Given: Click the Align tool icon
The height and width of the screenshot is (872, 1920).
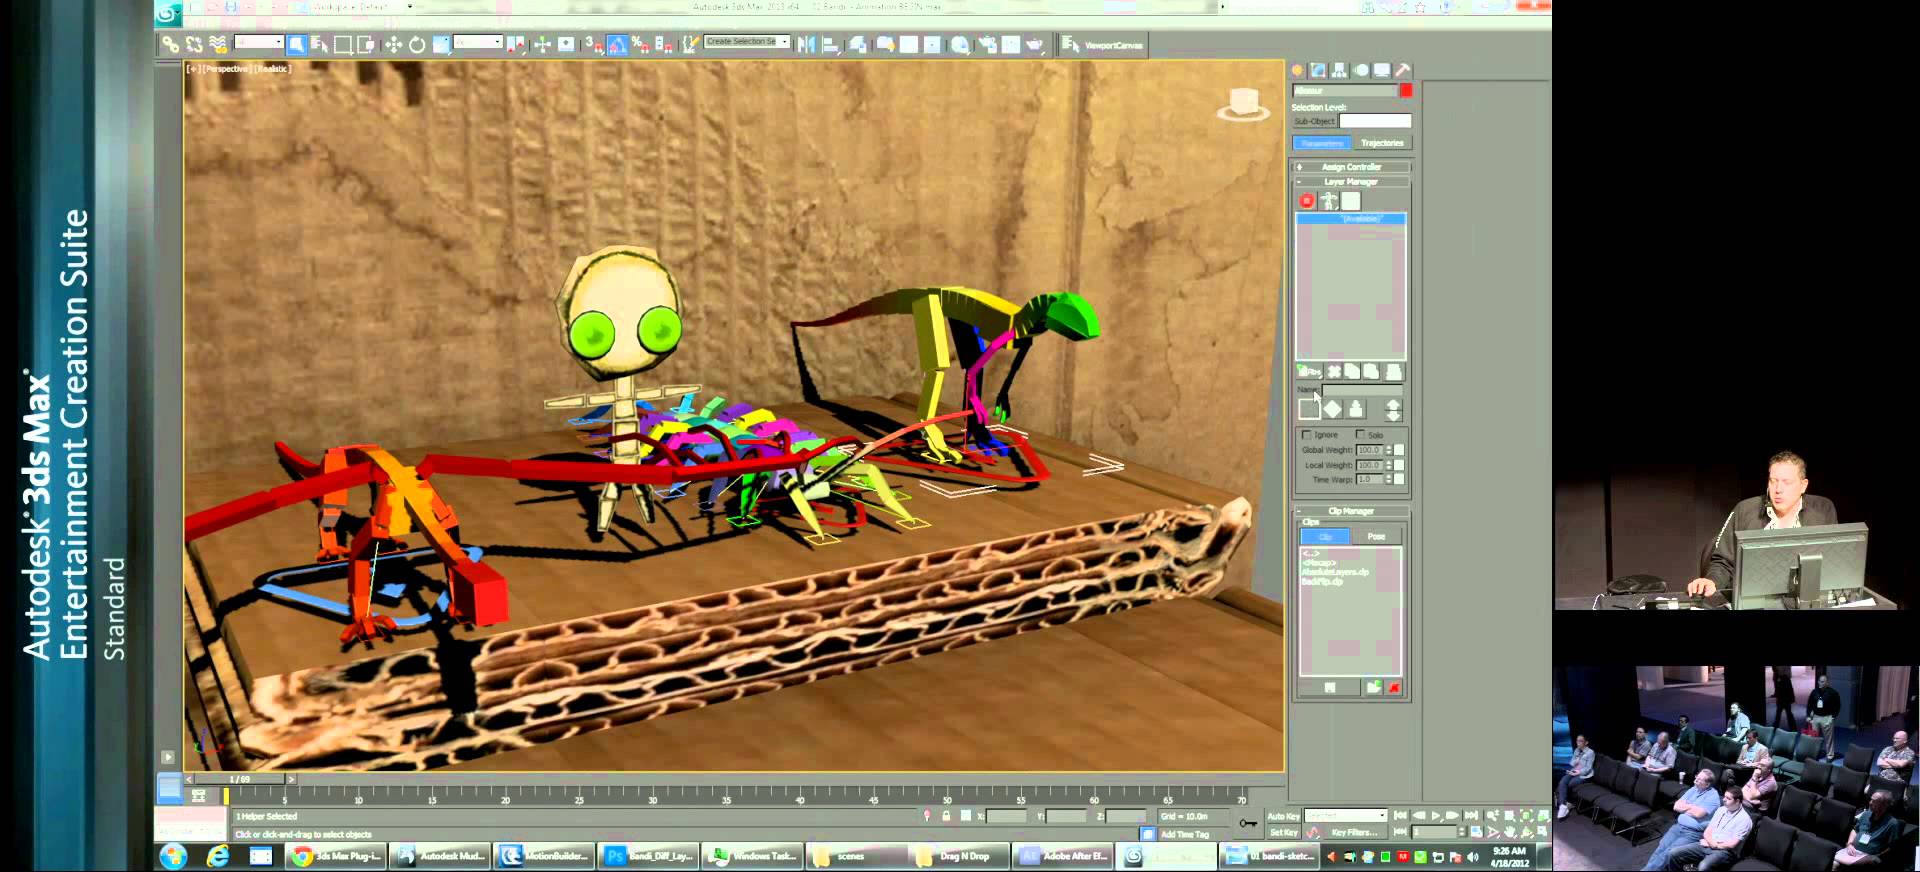Looking at the screenshot, I should 830,44.
